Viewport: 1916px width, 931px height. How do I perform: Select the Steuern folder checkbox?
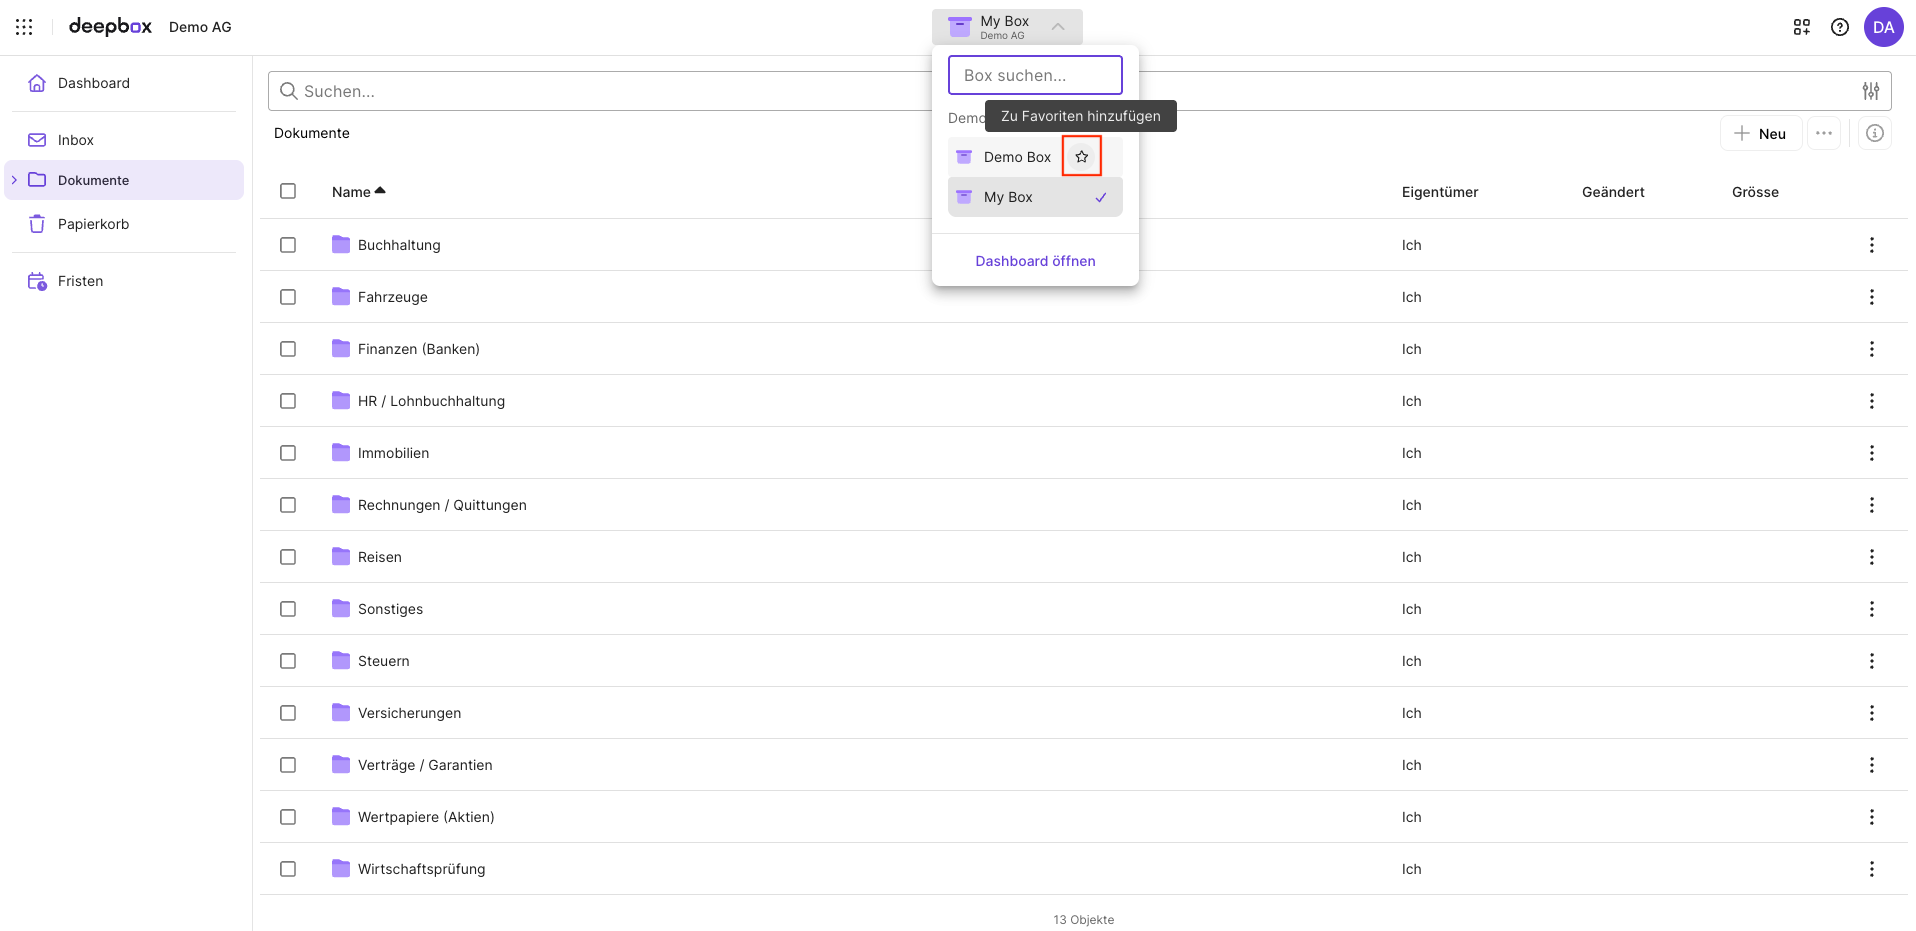[x=288, y=661]
